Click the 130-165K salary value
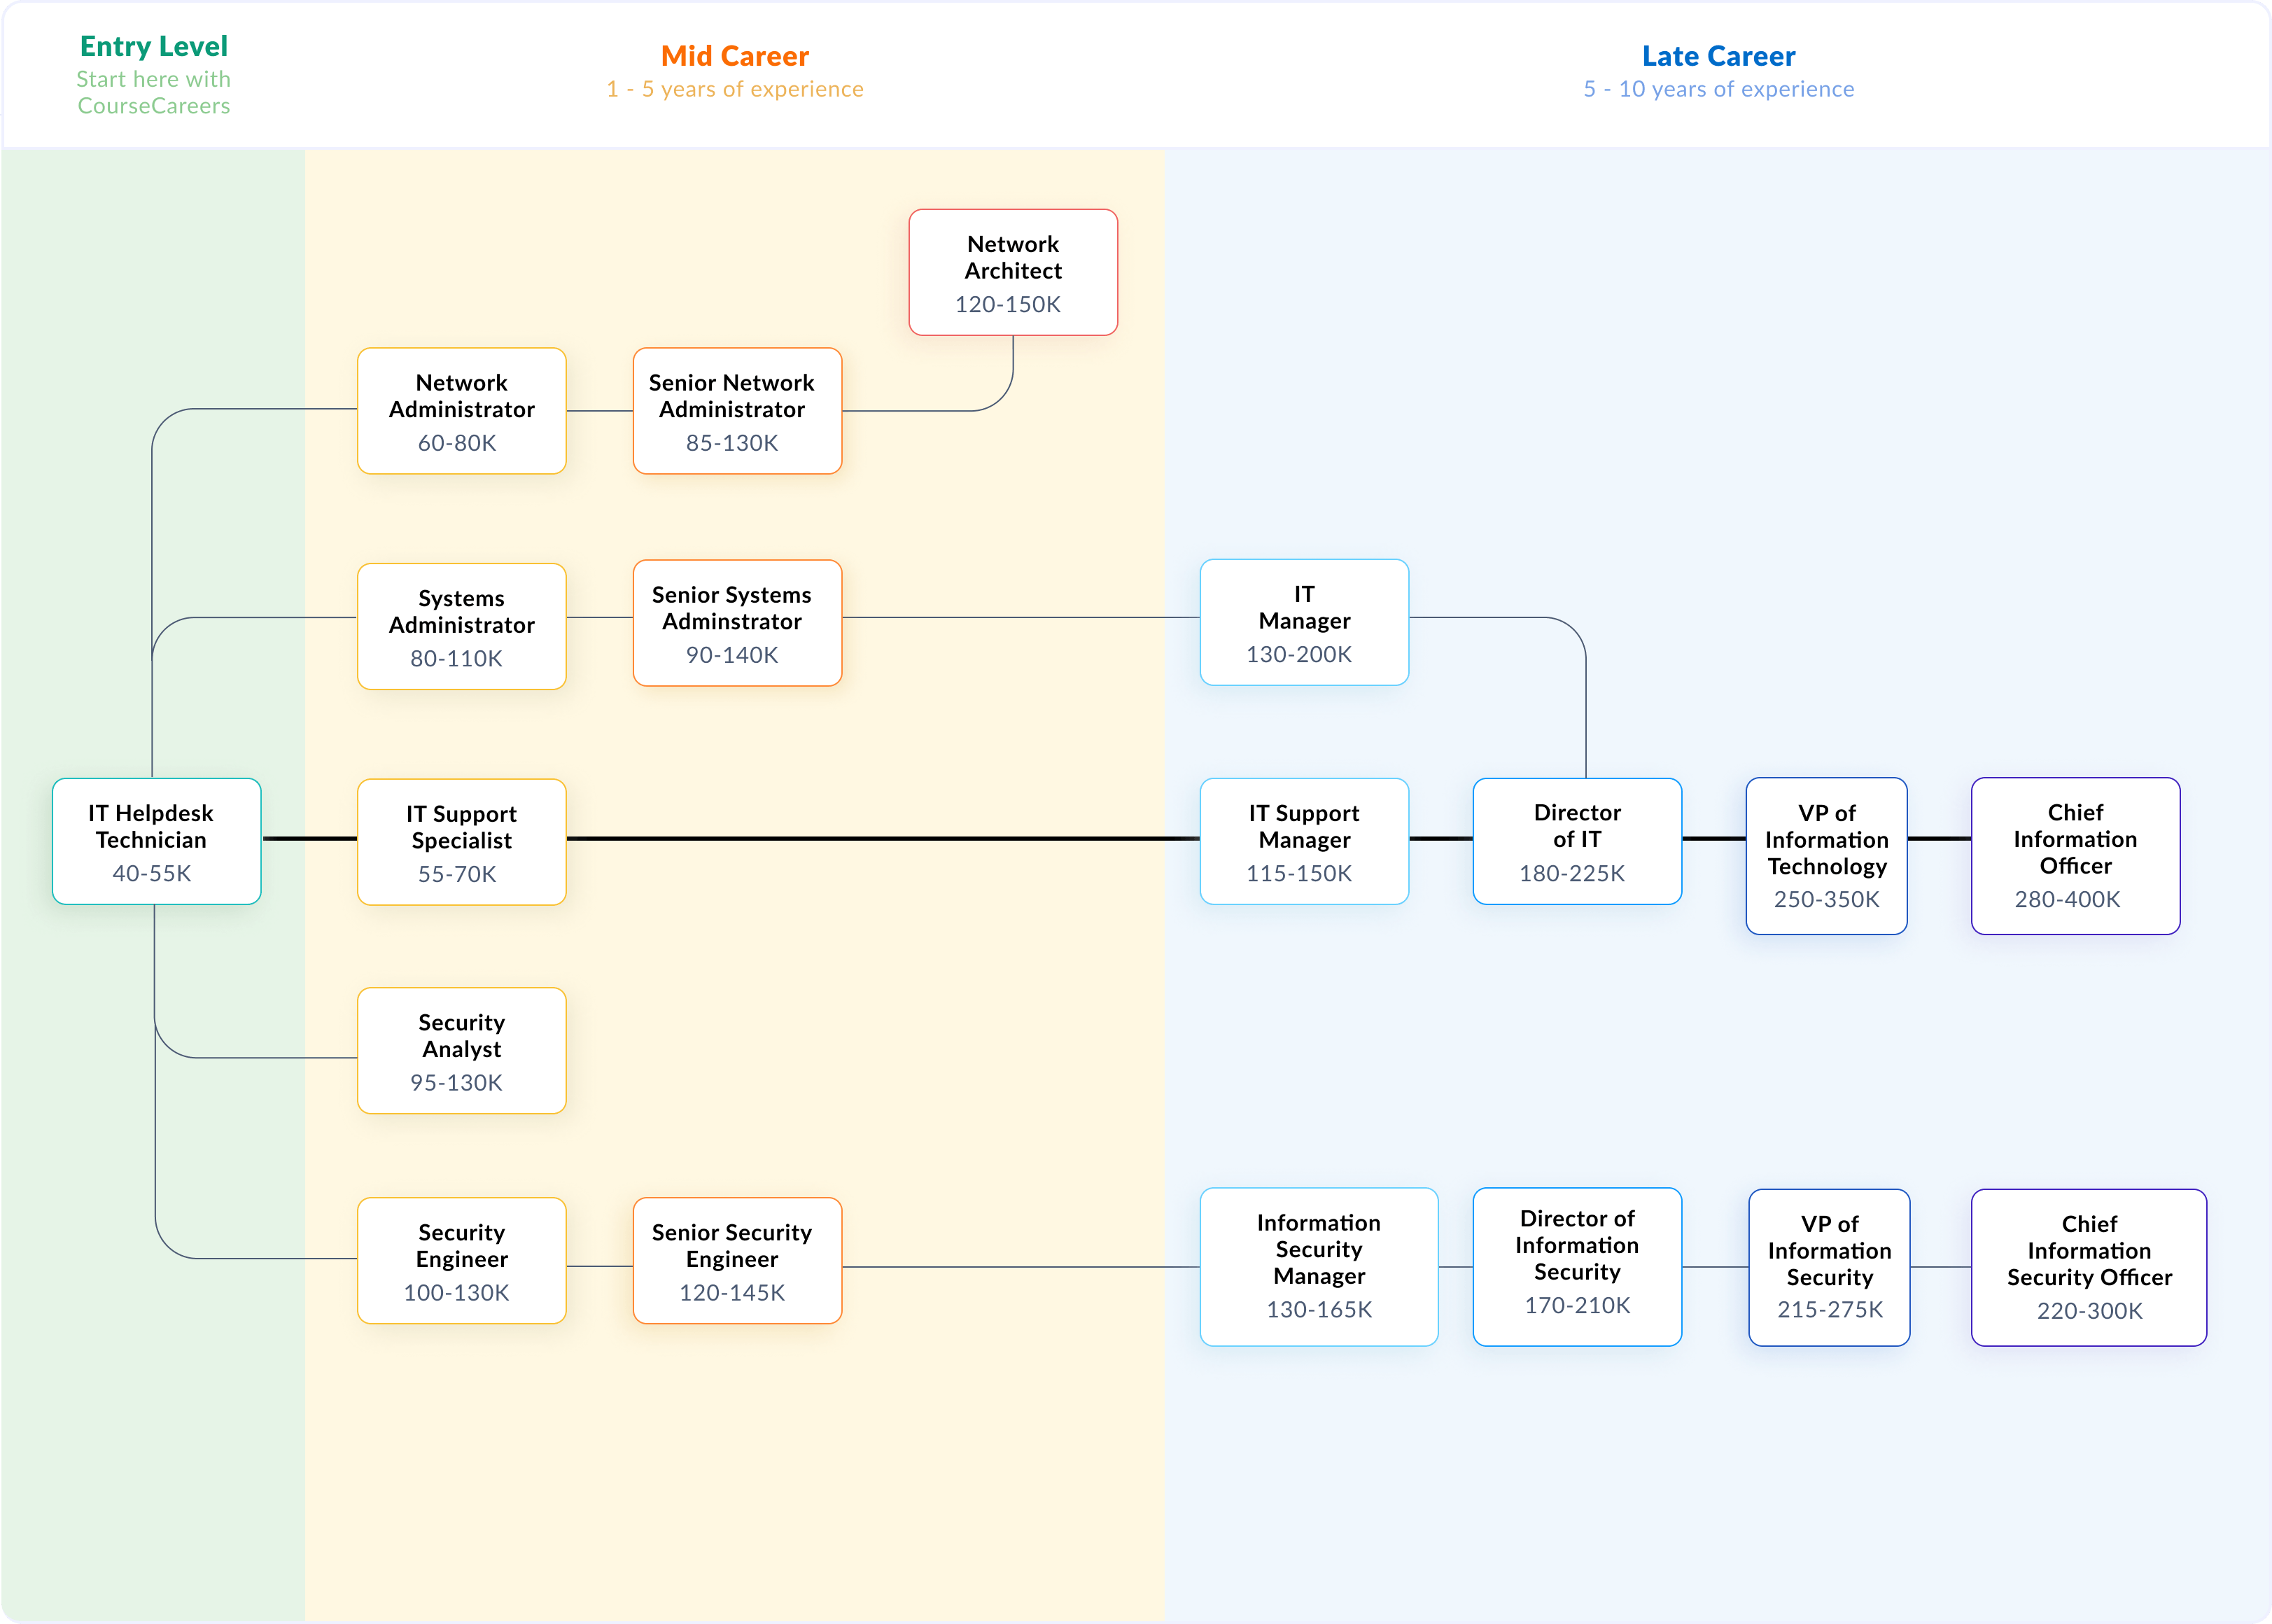 pyautogui.click(x=1319, y=1309)
